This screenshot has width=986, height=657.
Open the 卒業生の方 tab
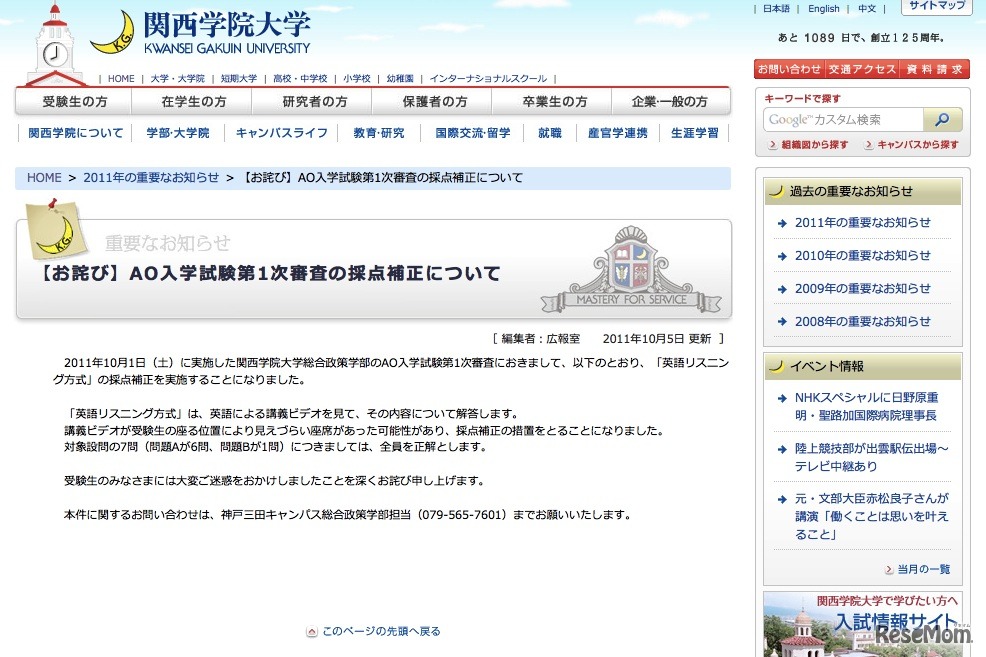554,101
